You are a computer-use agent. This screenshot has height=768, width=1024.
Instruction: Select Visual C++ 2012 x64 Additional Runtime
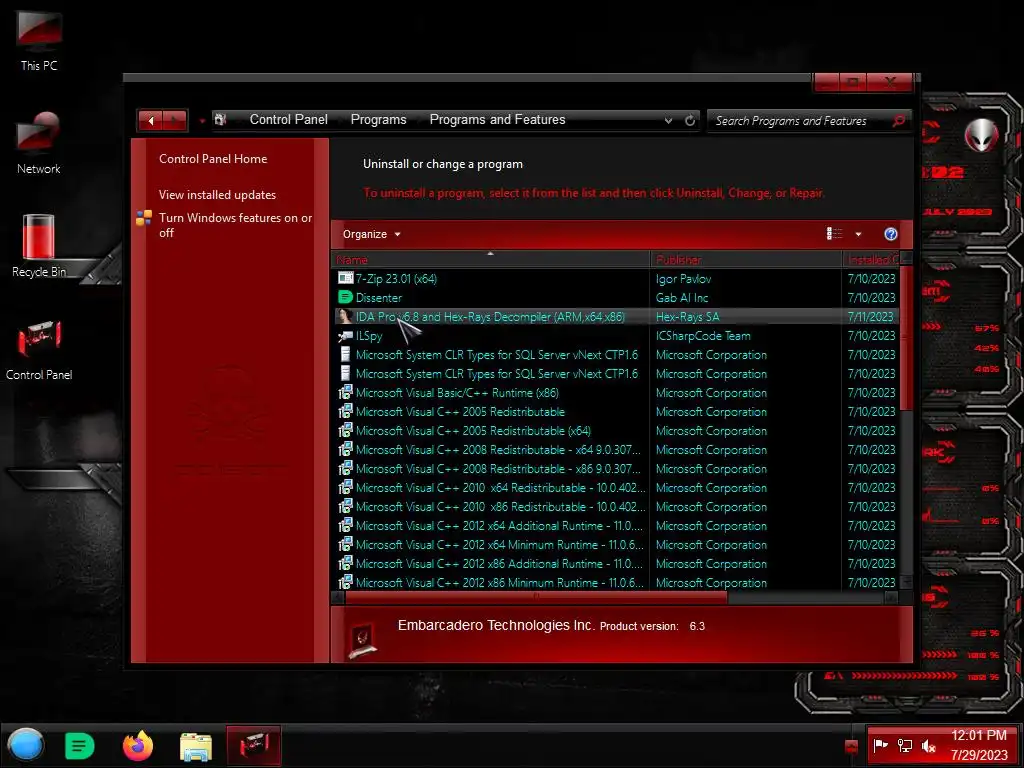click(499, 525)
